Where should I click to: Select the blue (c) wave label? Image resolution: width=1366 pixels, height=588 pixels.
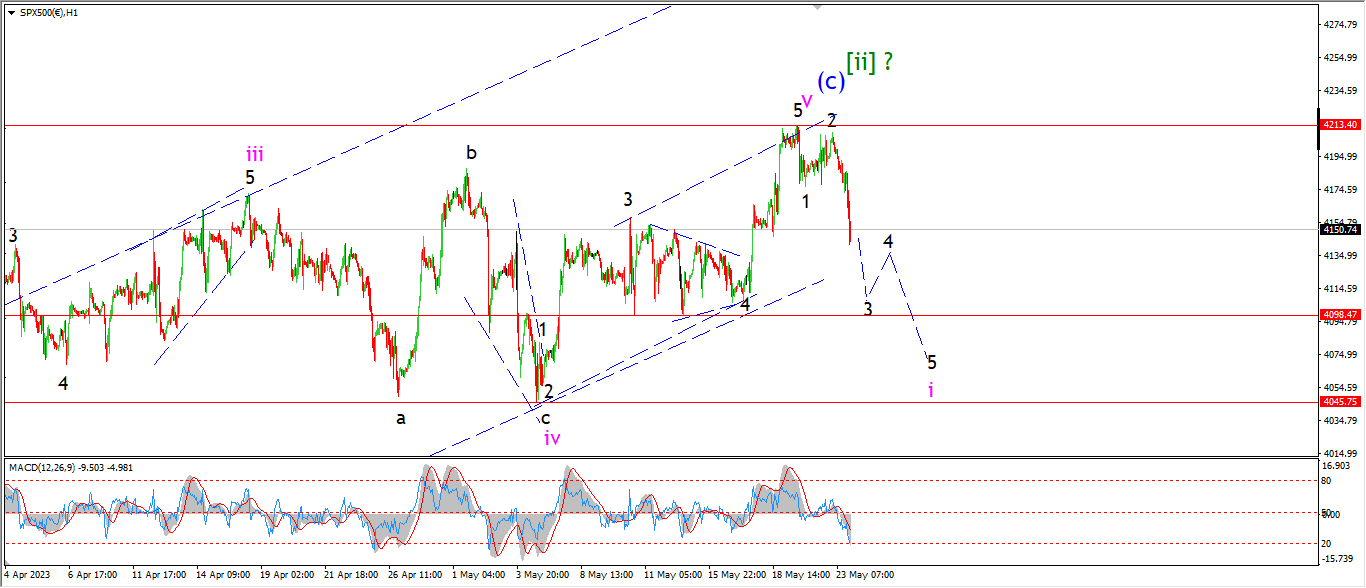[x=830, y=81]
